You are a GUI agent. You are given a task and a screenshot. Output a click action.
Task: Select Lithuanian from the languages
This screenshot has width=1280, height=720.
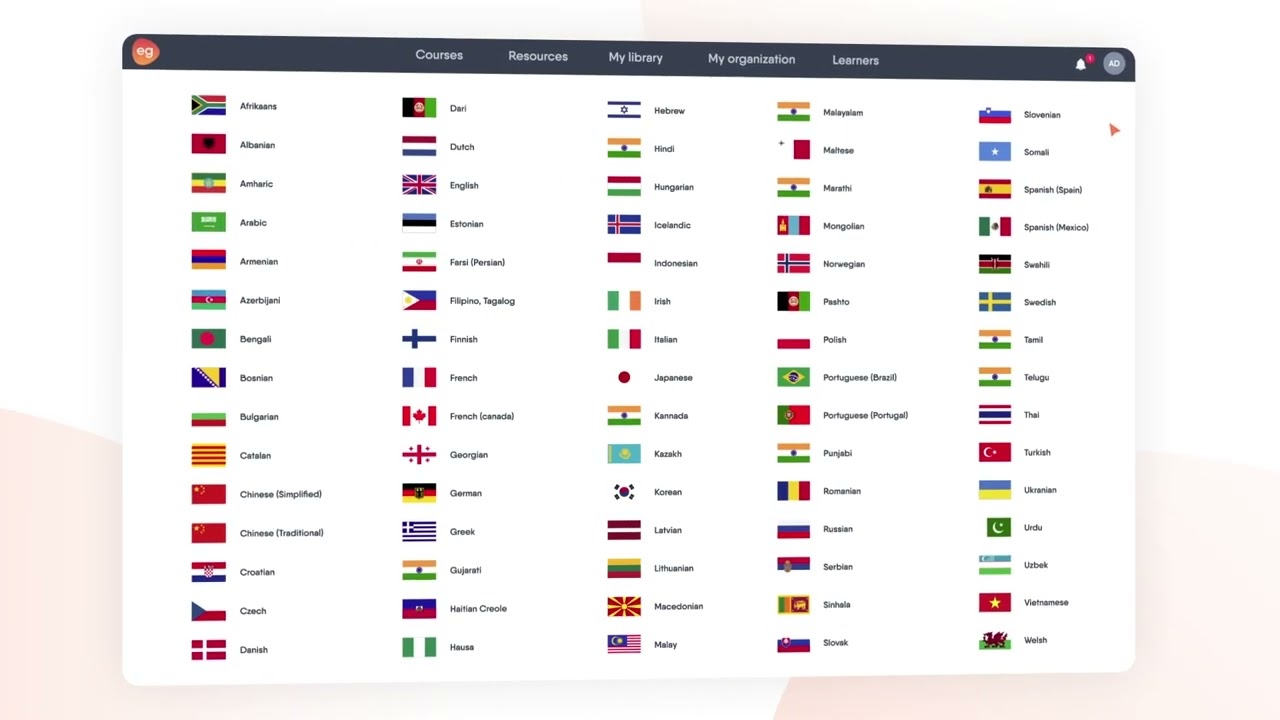[674, 568]
